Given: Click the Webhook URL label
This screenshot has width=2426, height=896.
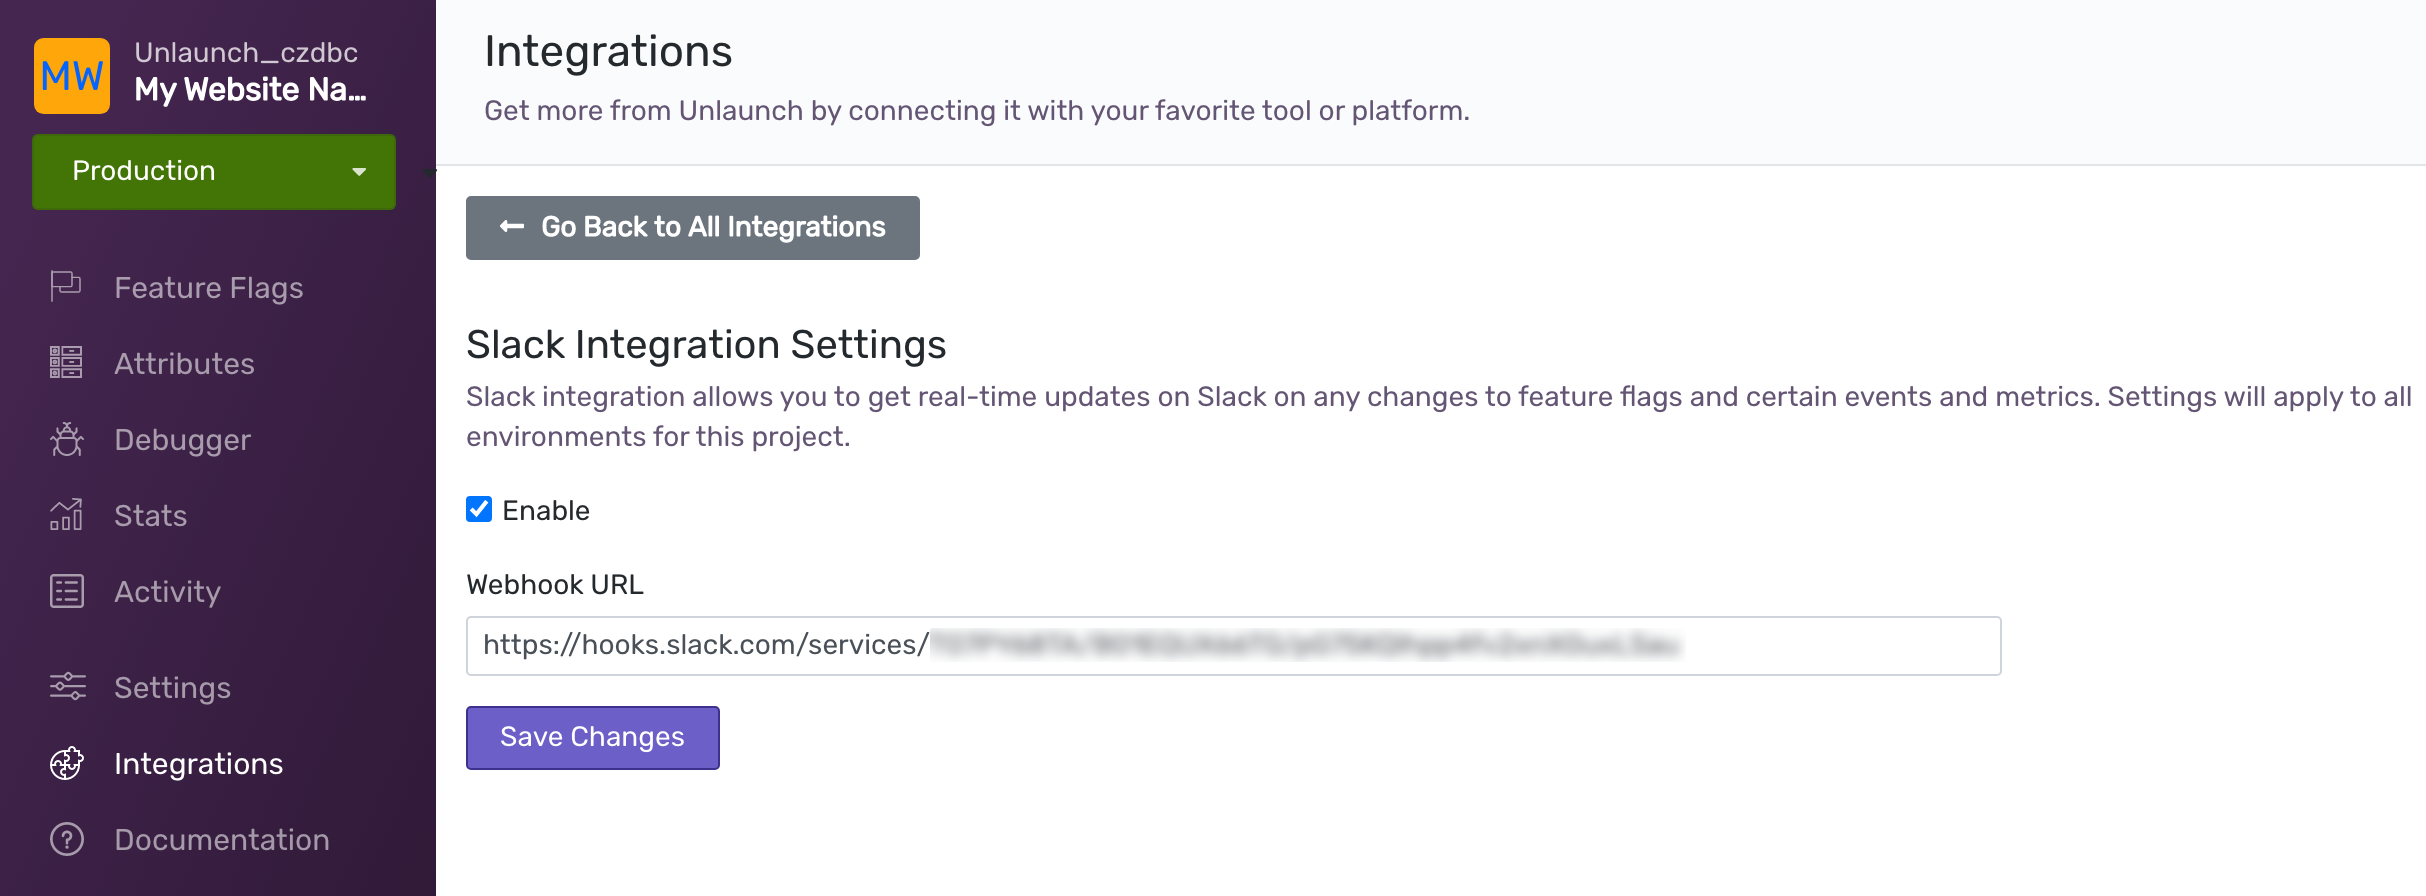Looking at the screenshot, I should click(555, 585).
